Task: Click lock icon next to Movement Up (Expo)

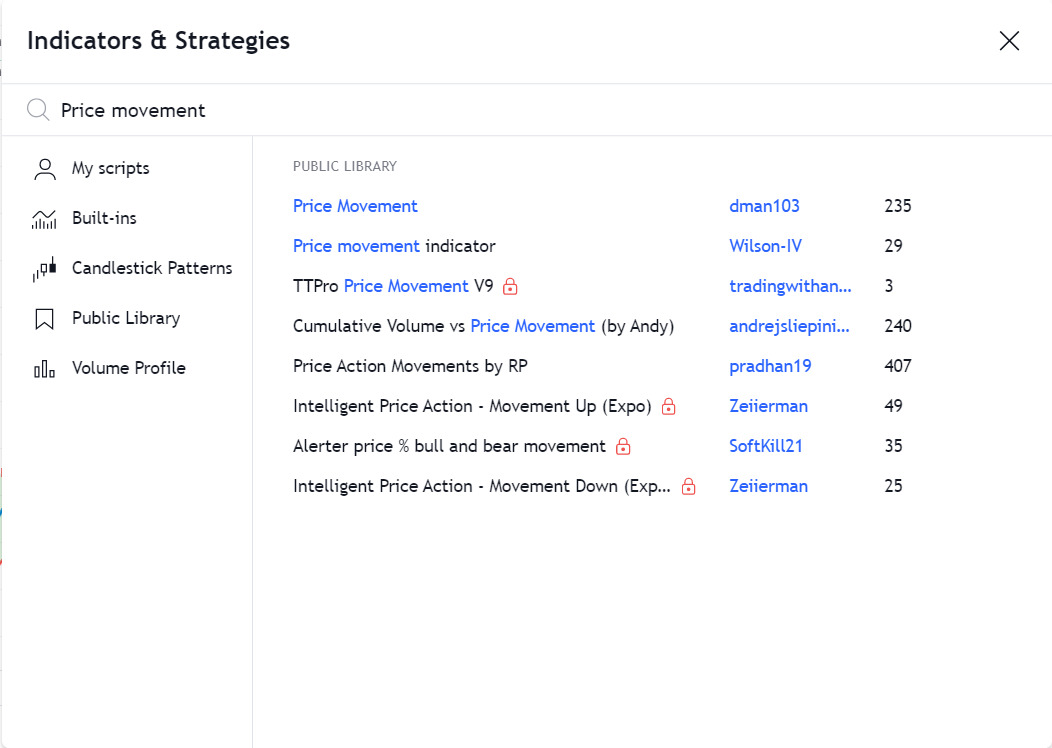Action: point(668,407)
